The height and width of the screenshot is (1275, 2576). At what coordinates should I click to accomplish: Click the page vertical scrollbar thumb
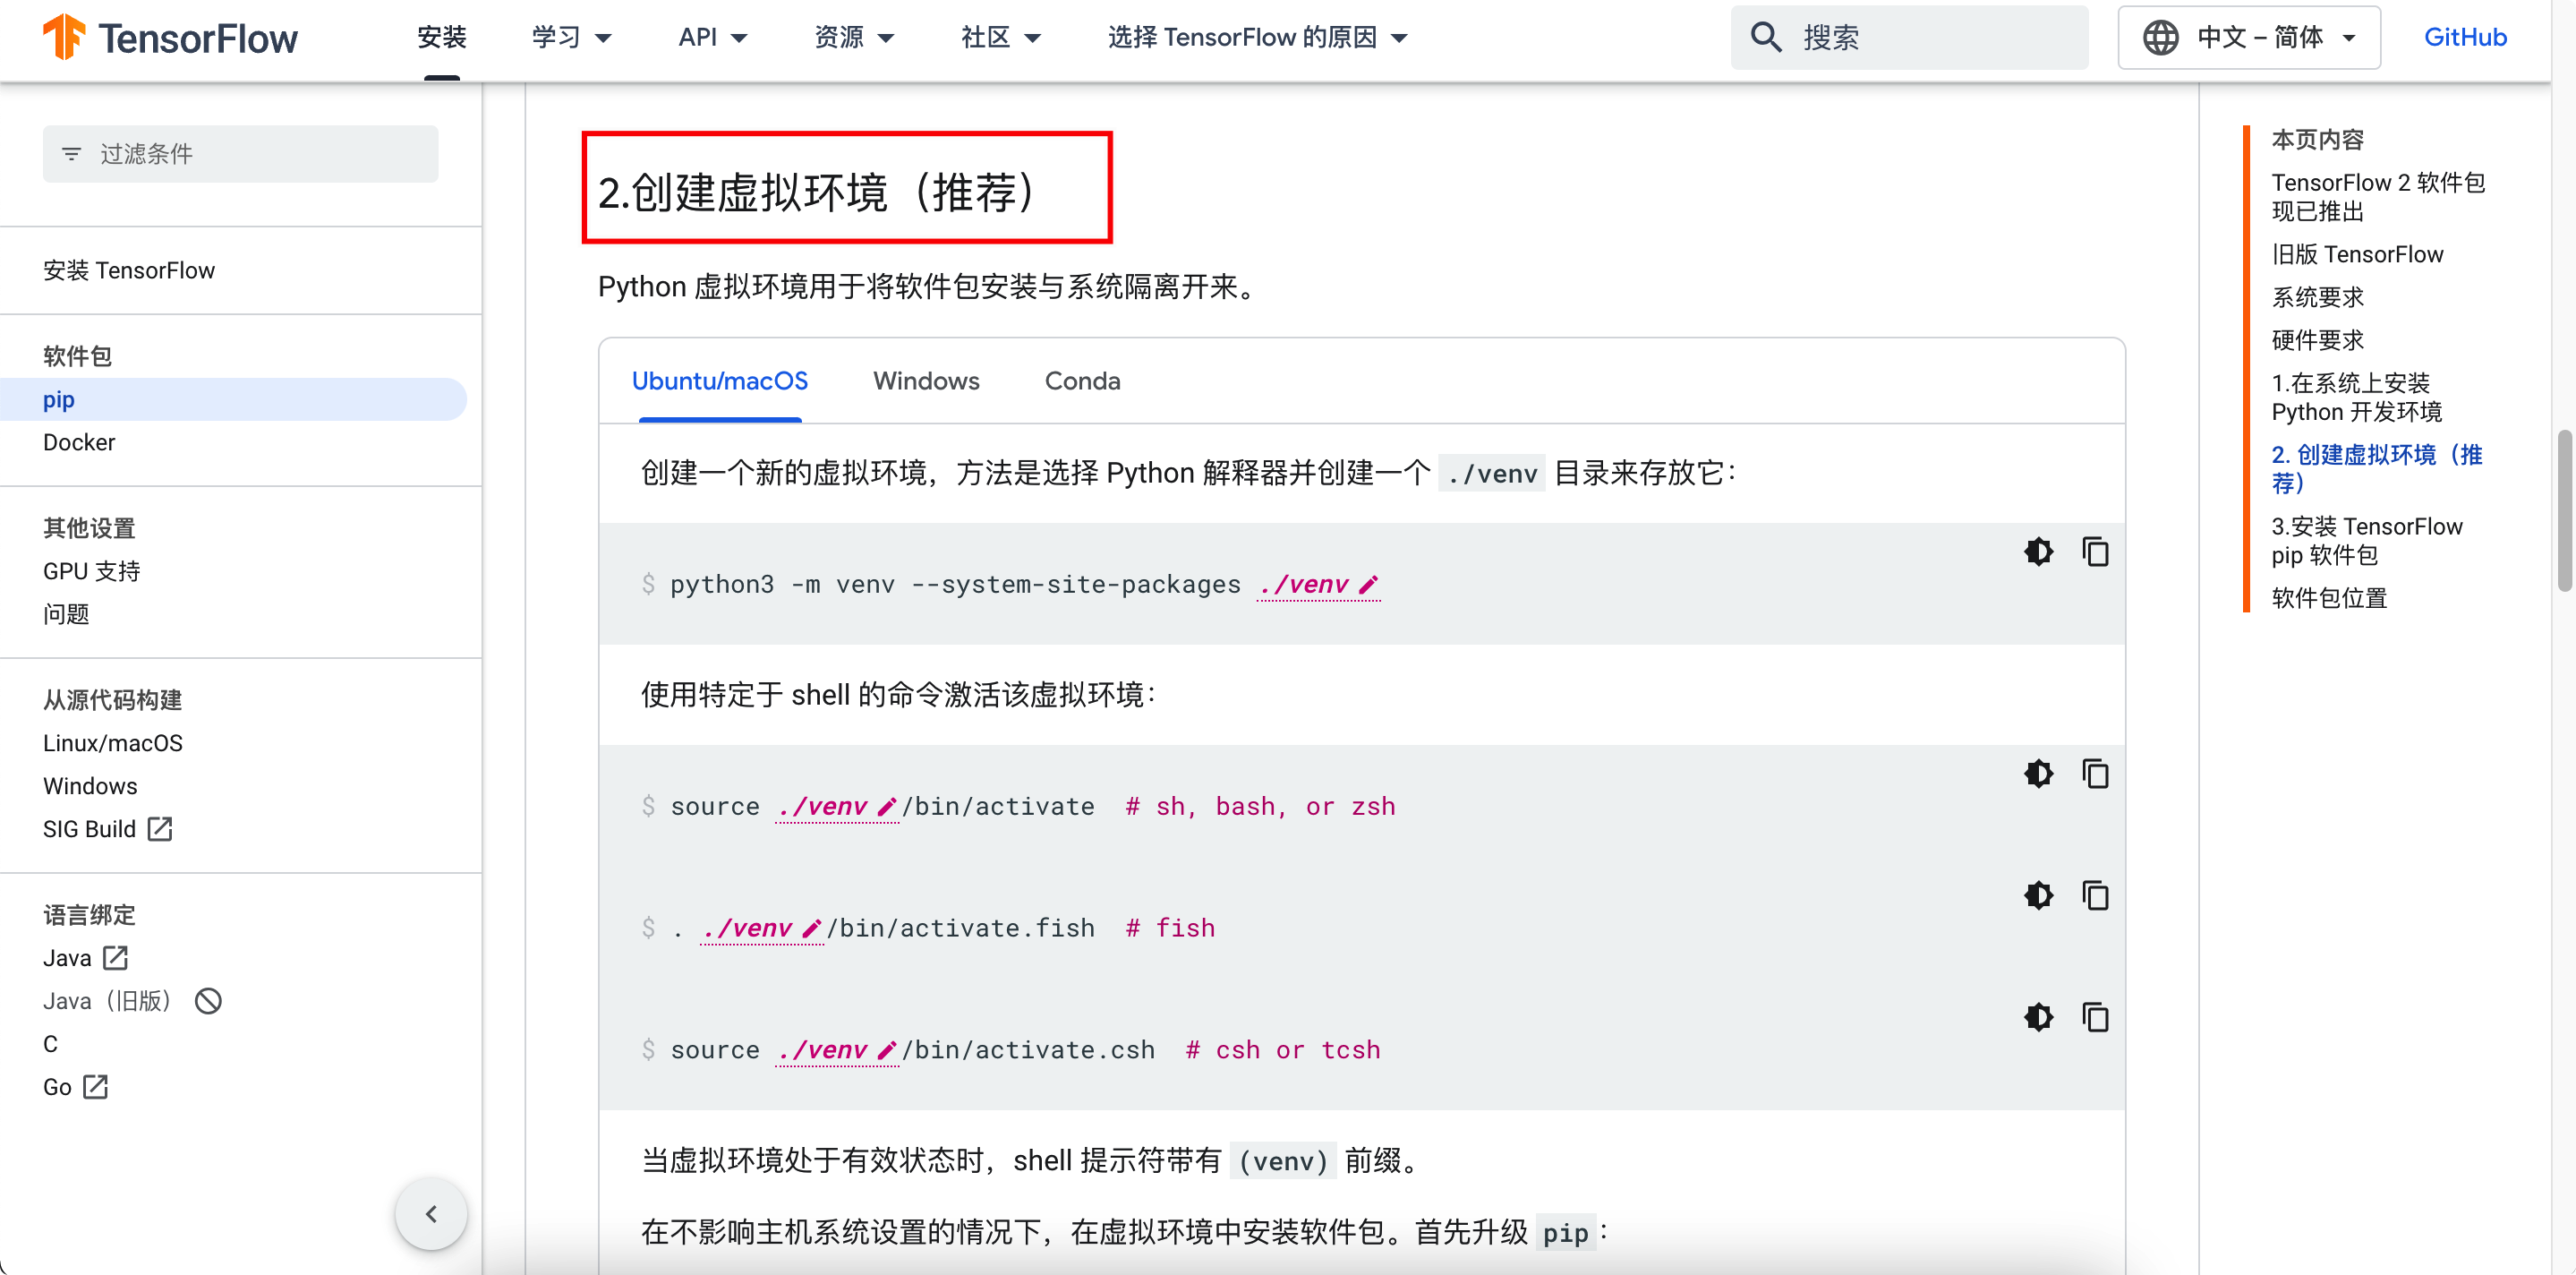[x=2565, y=511]
